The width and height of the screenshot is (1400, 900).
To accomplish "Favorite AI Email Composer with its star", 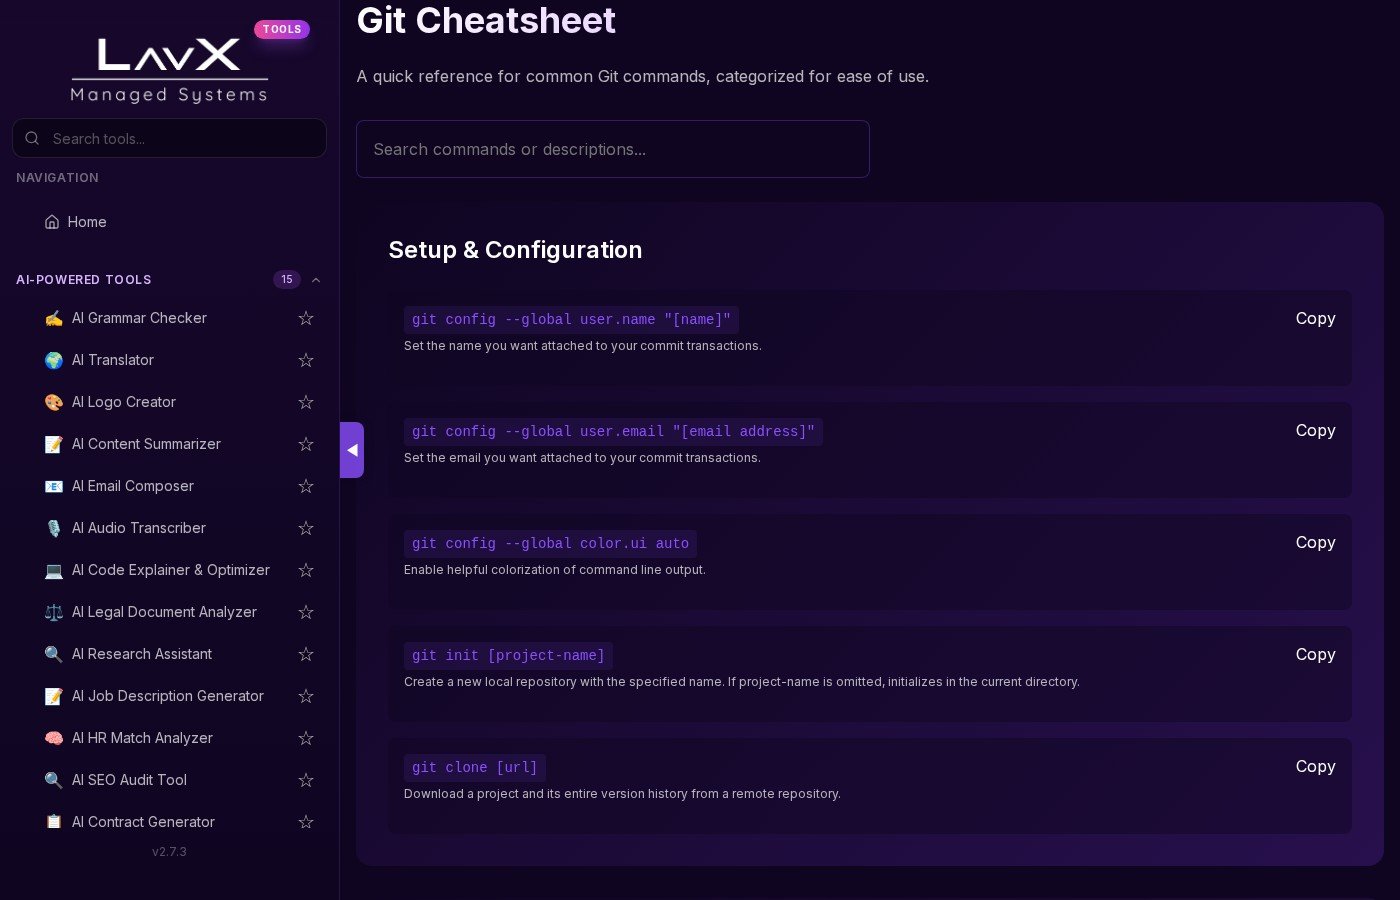I will point(306,486).
